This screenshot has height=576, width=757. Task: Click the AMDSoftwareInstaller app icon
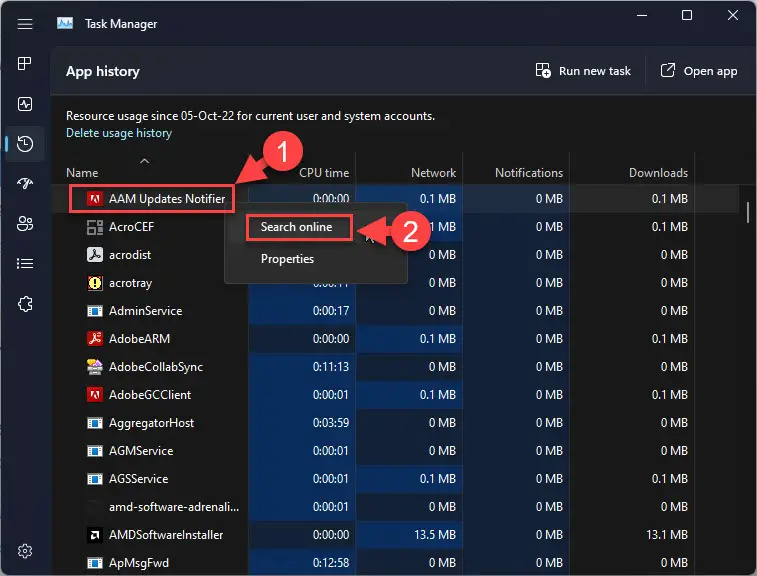coord(95,534)
